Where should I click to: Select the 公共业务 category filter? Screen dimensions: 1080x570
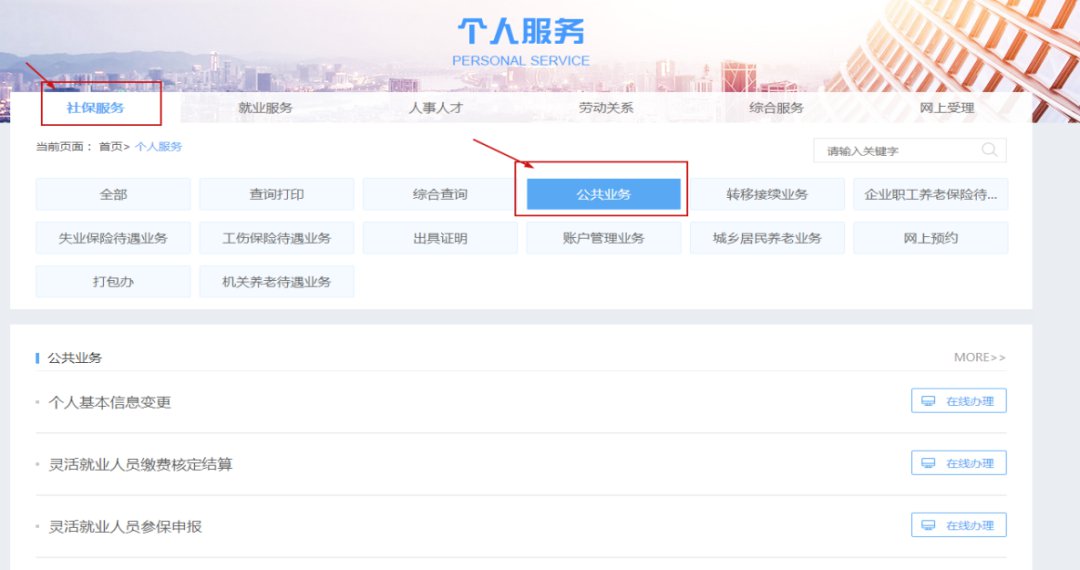pos(603,194)
